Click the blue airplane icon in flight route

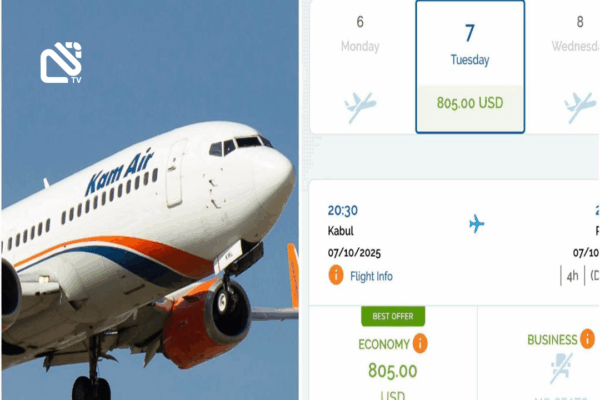tap(476, 224)
